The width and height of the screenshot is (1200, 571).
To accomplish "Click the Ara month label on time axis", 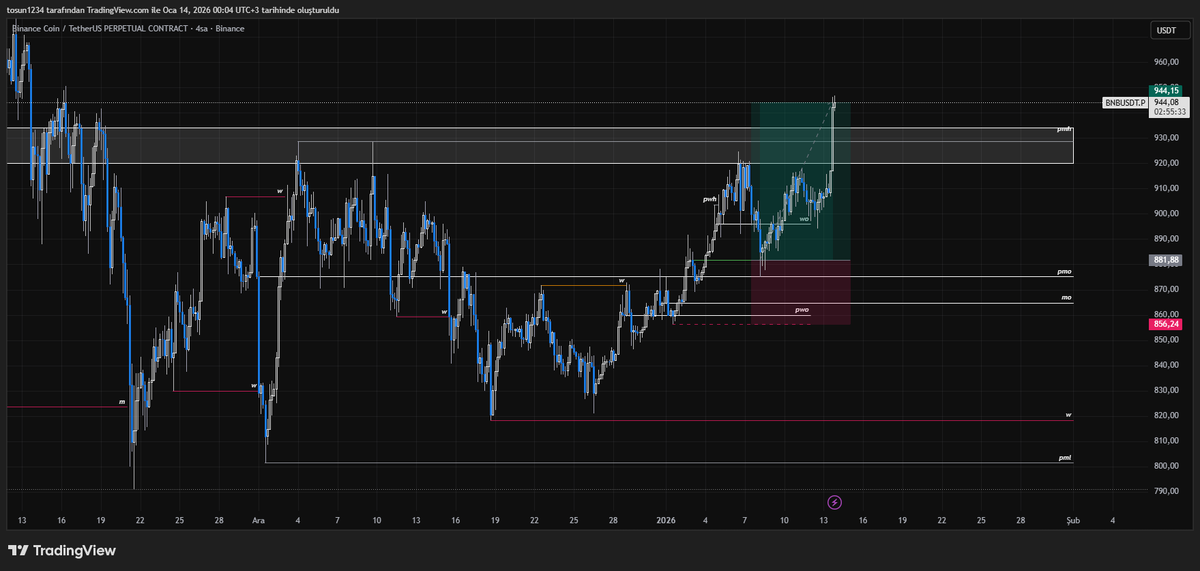I will point(258,521).
